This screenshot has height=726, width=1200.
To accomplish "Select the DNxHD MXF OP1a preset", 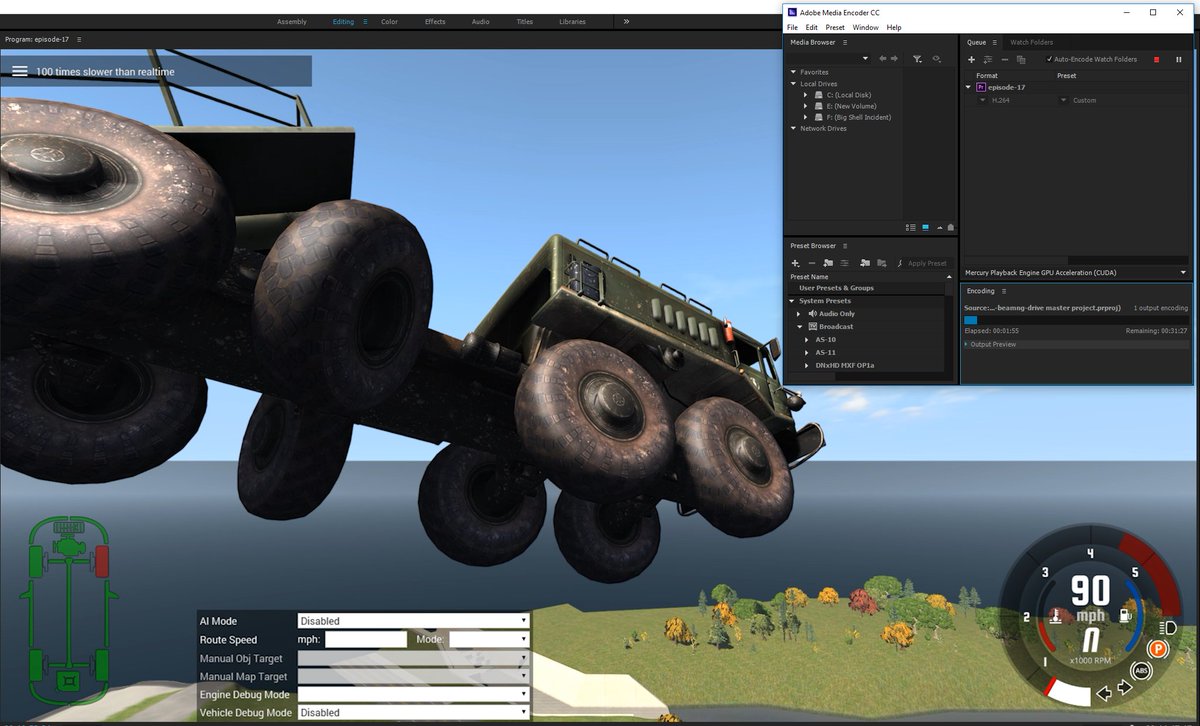I will pyautogui.click(x=844, y=365).
